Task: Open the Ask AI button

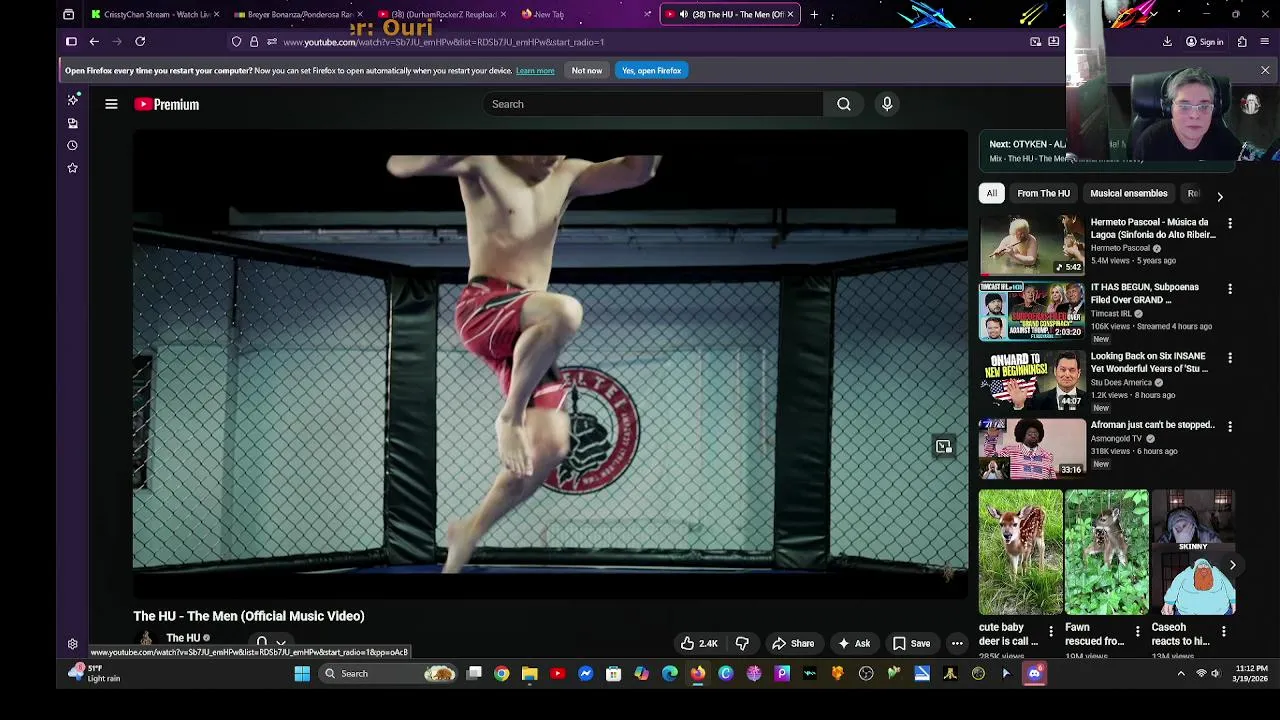Action: [854, 644]
